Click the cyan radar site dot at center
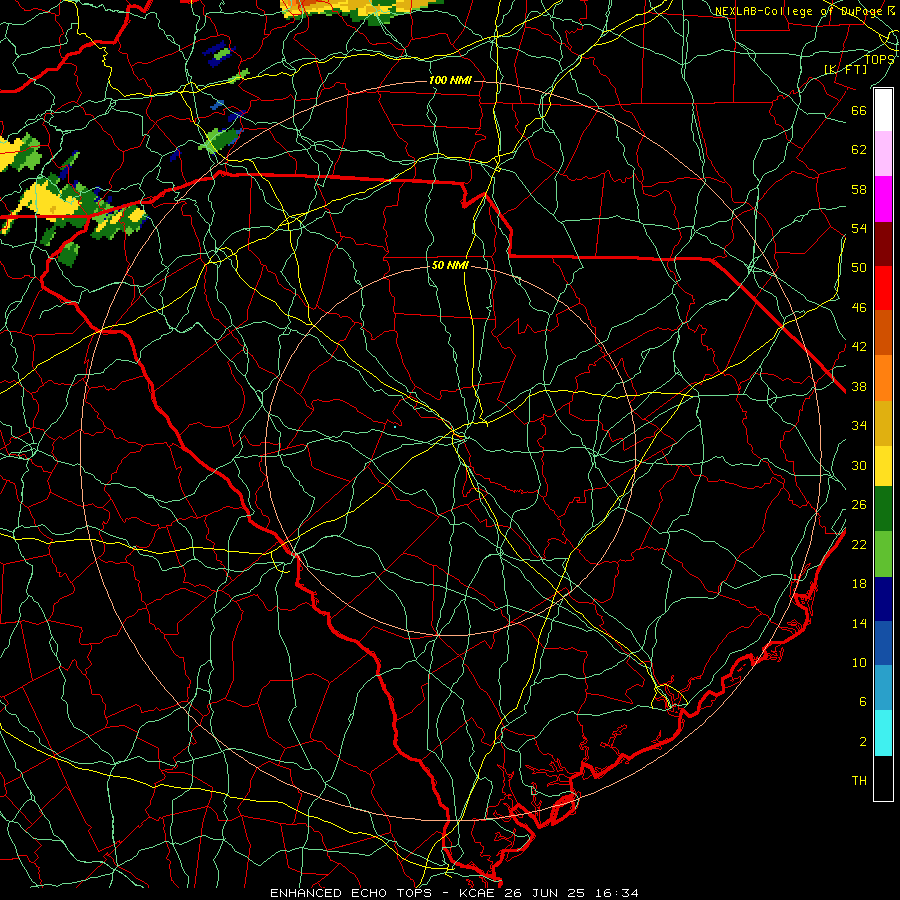The width and height of the screenshot is (900, 900). (395, 426)
